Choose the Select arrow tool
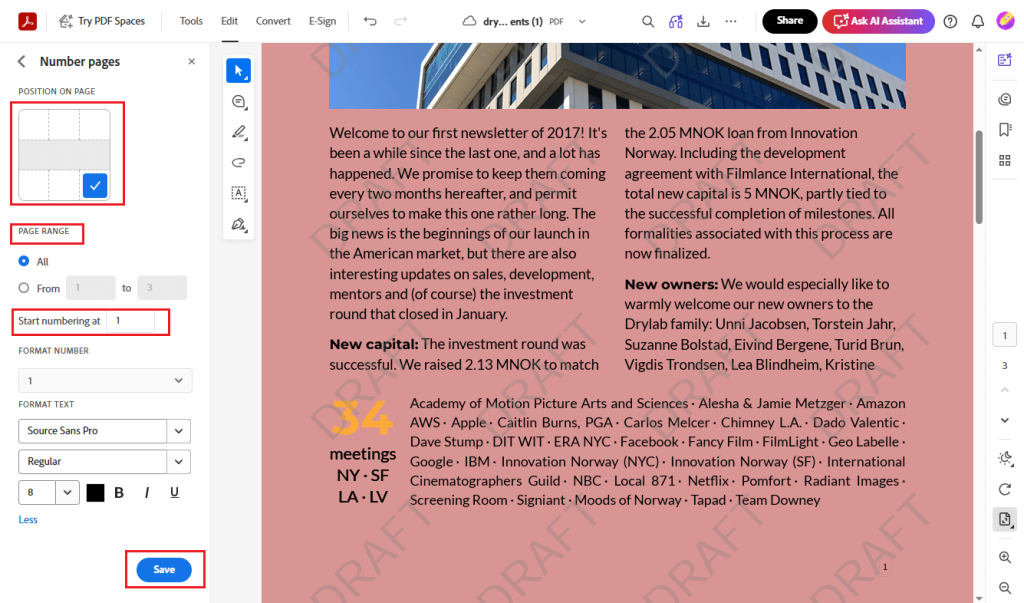1024x603 pixels. pos(238,71)
